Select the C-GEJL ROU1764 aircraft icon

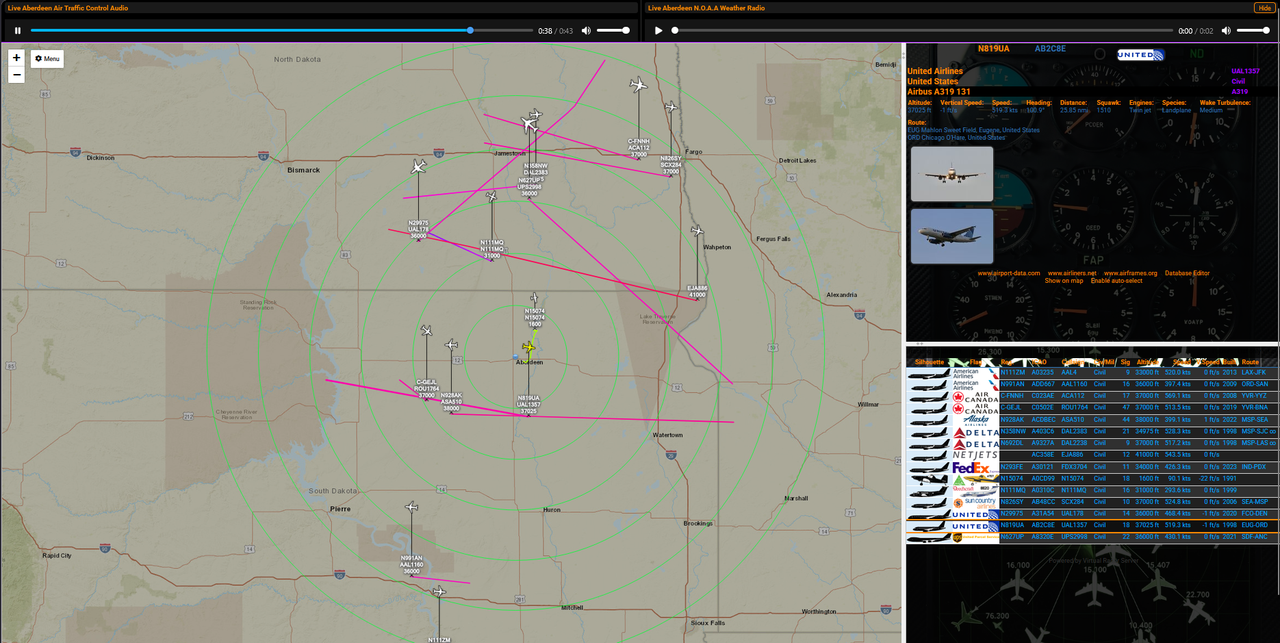click(426, 330)
